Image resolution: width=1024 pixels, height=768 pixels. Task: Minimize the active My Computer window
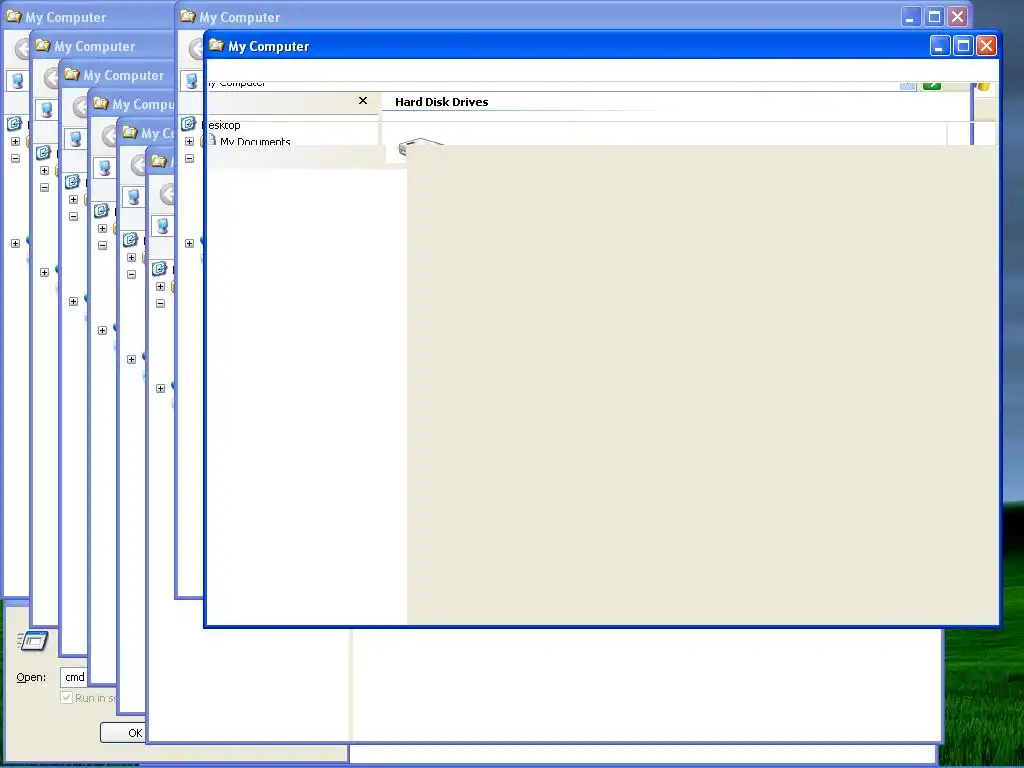pos(940,46)
